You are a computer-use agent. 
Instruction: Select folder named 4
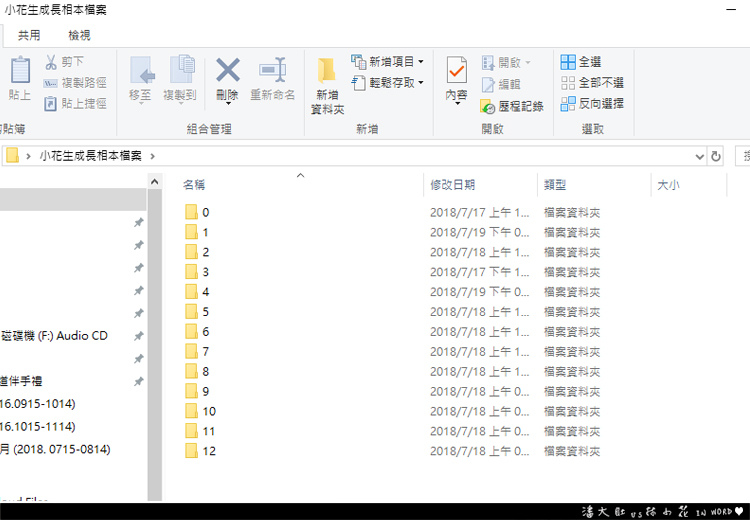click(197, 292)
